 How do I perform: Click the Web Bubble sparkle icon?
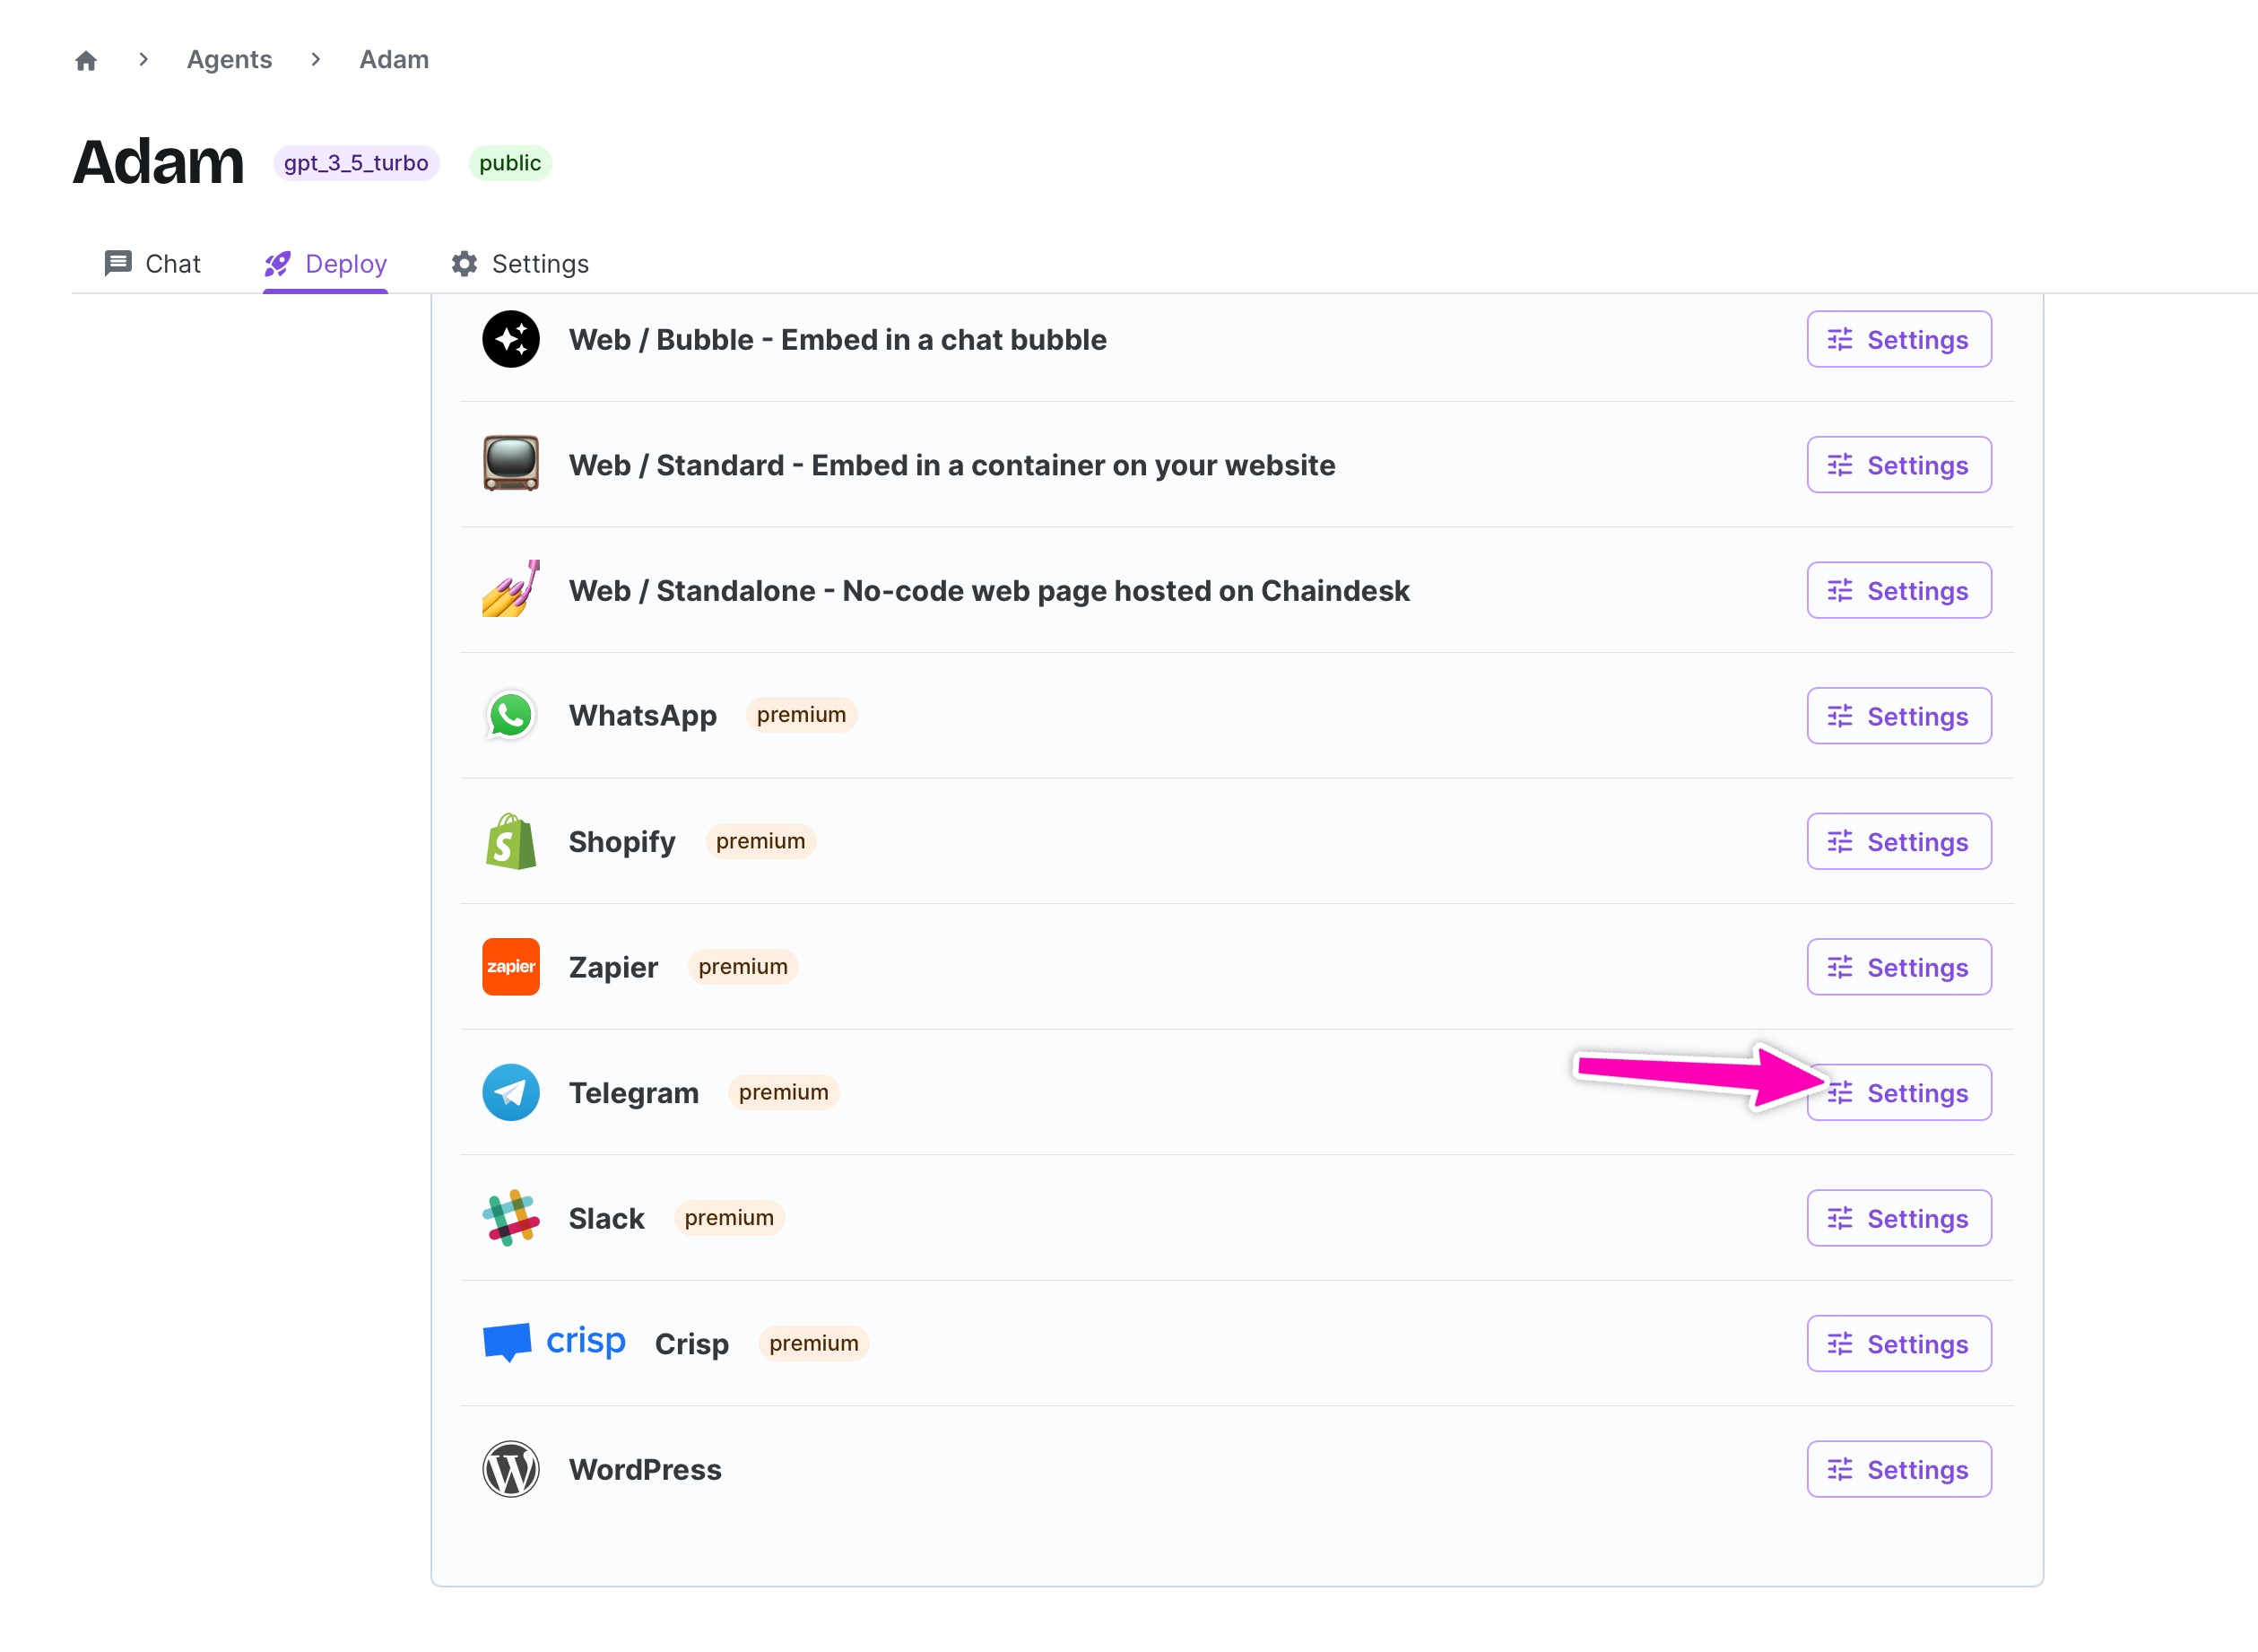pos(510,340)
